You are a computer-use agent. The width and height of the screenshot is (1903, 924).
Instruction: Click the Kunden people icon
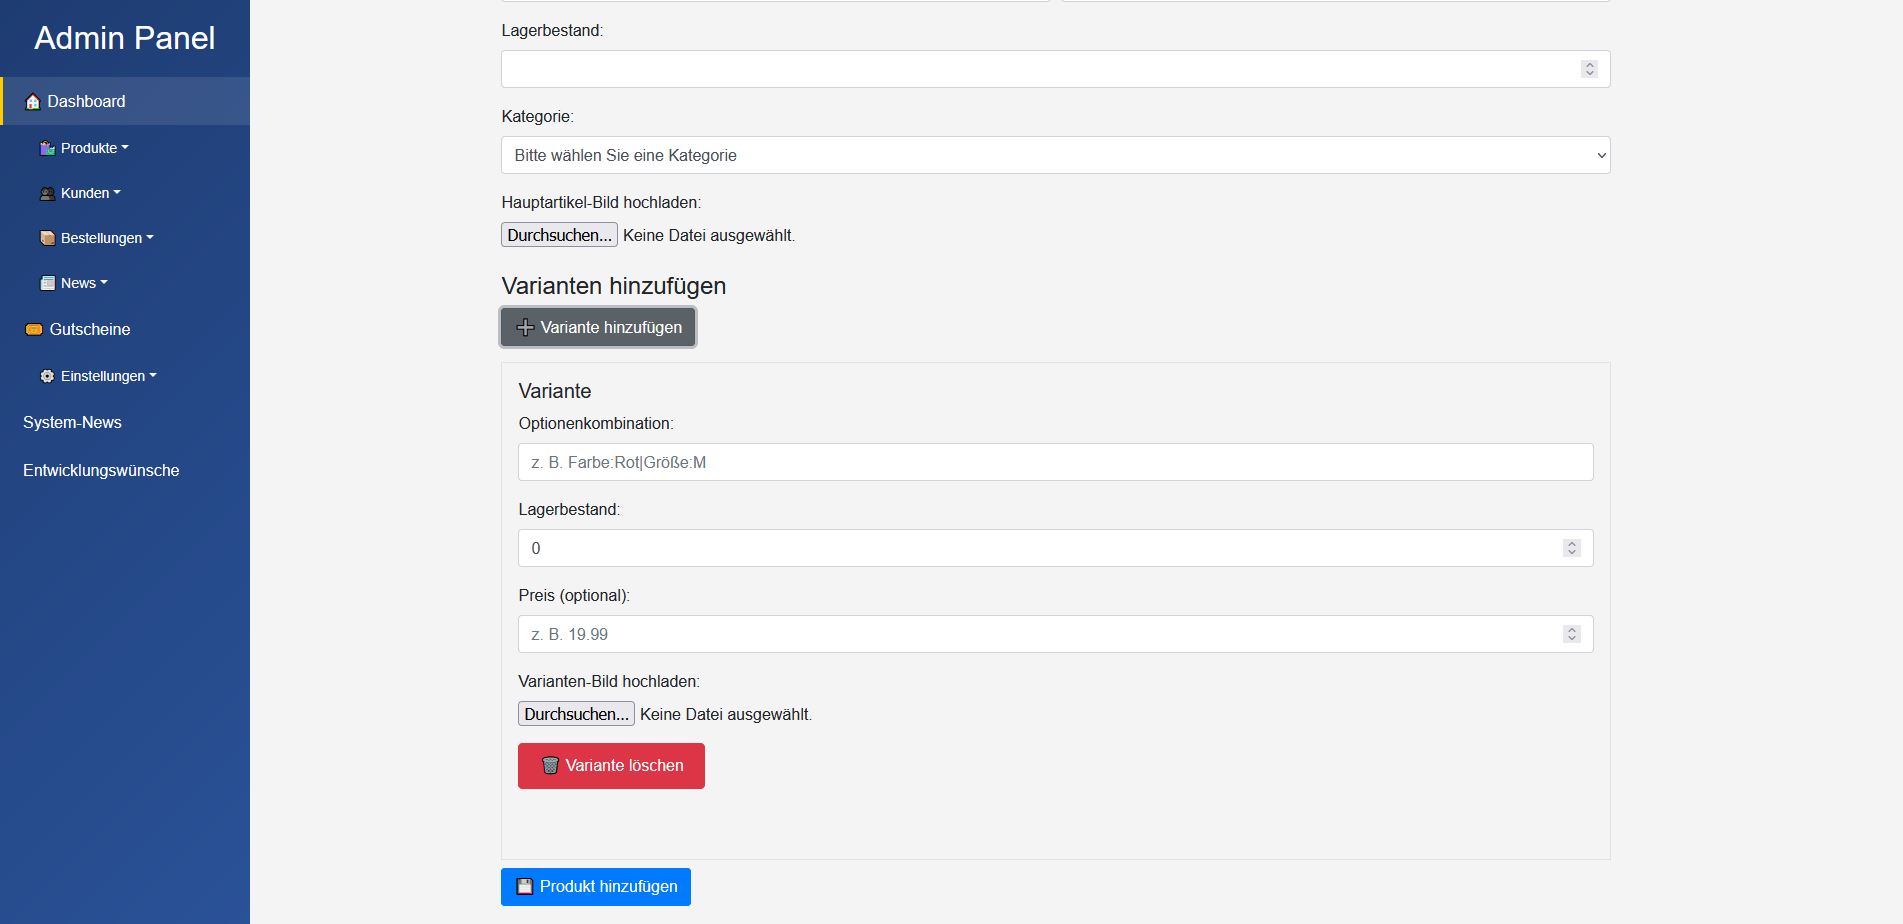coord(47,193)
